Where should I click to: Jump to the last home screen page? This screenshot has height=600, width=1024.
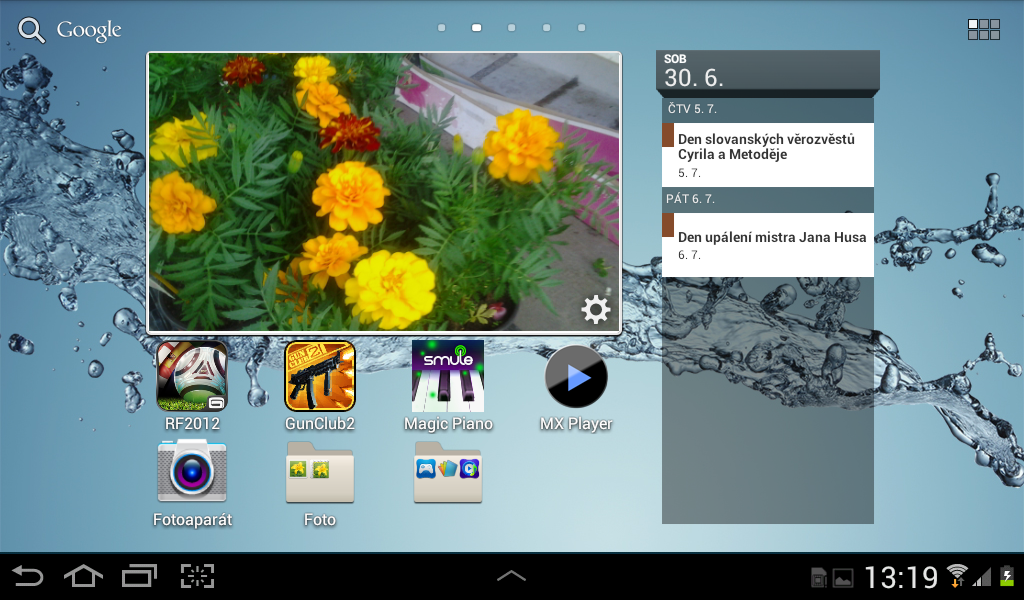[x=580, y=28]
